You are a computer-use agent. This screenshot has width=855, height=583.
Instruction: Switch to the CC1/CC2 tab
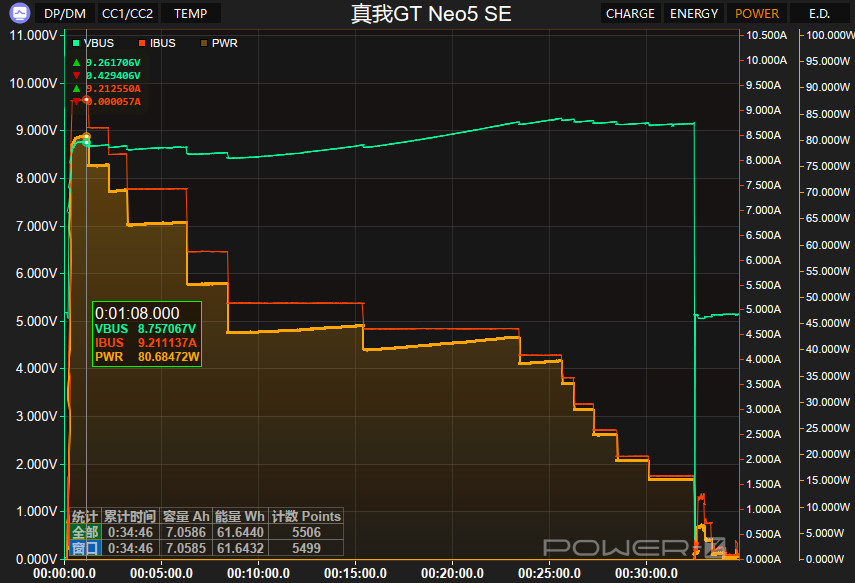(x=128, y=14)
